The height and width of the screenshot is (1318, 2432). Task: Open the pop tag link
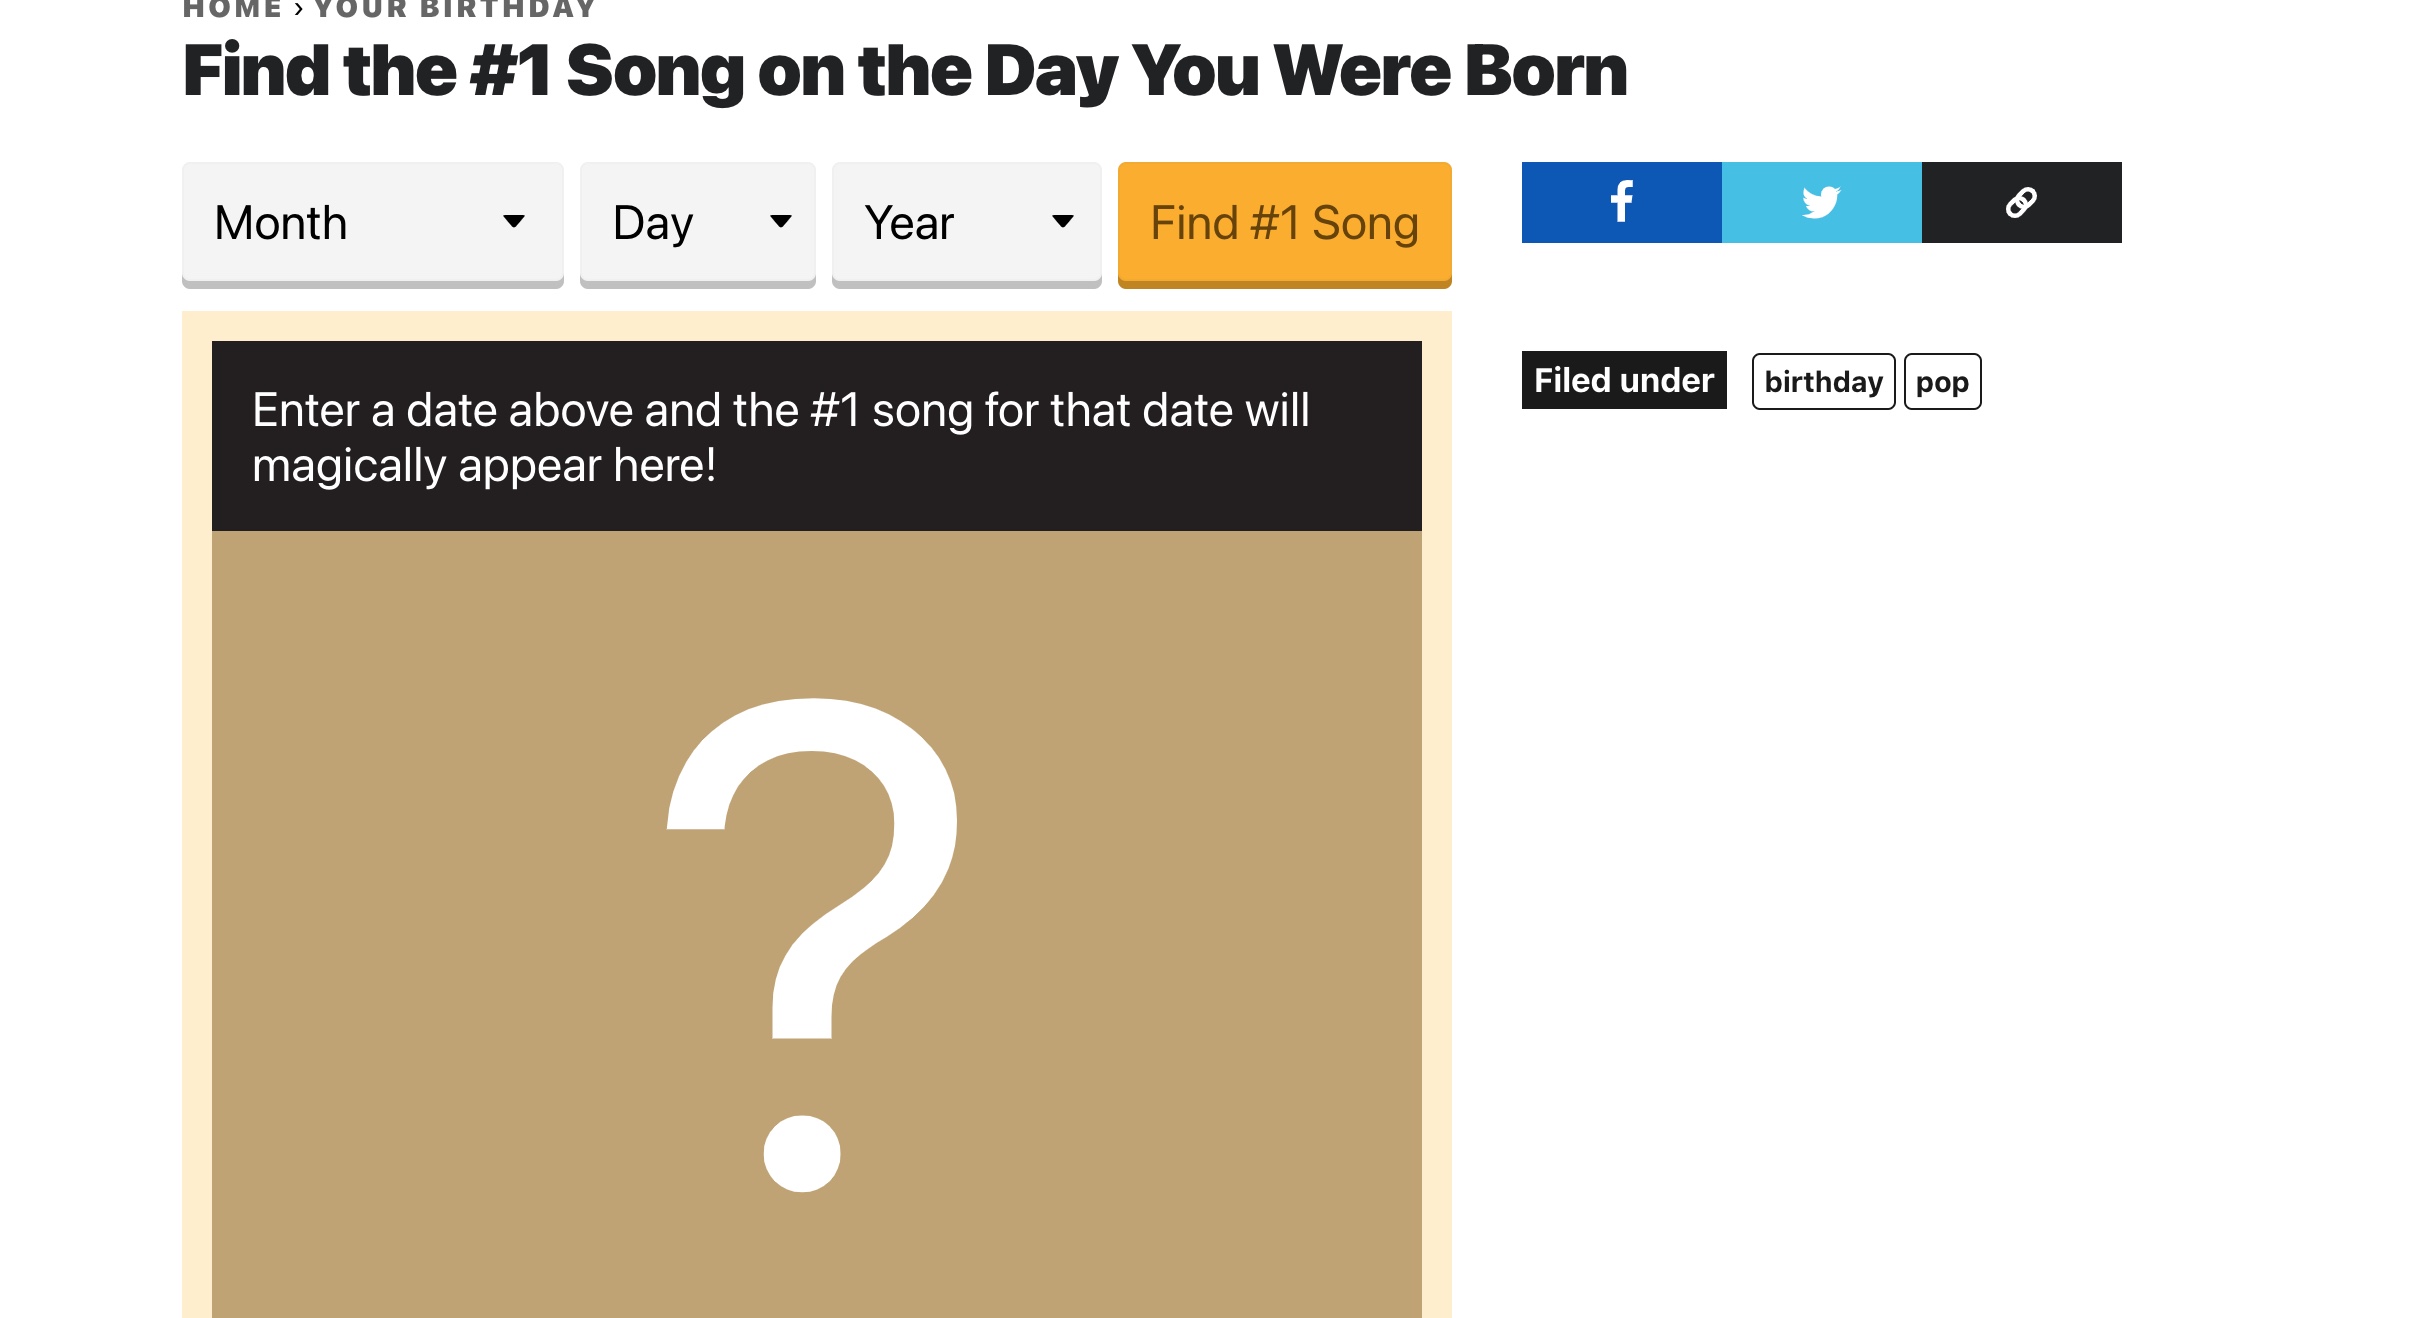click(x=1942, y=381)
